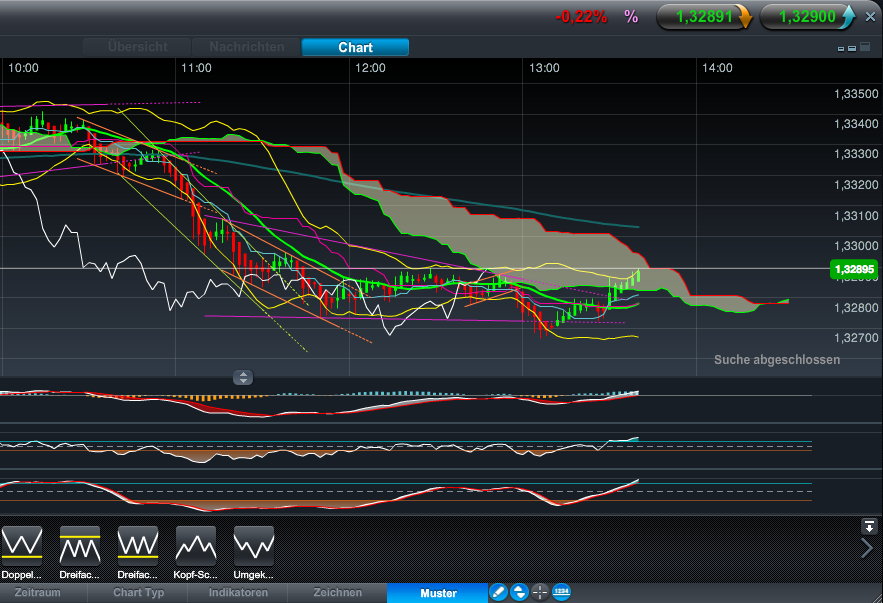Switch chart to the largest window size

[x=864, y=47]
